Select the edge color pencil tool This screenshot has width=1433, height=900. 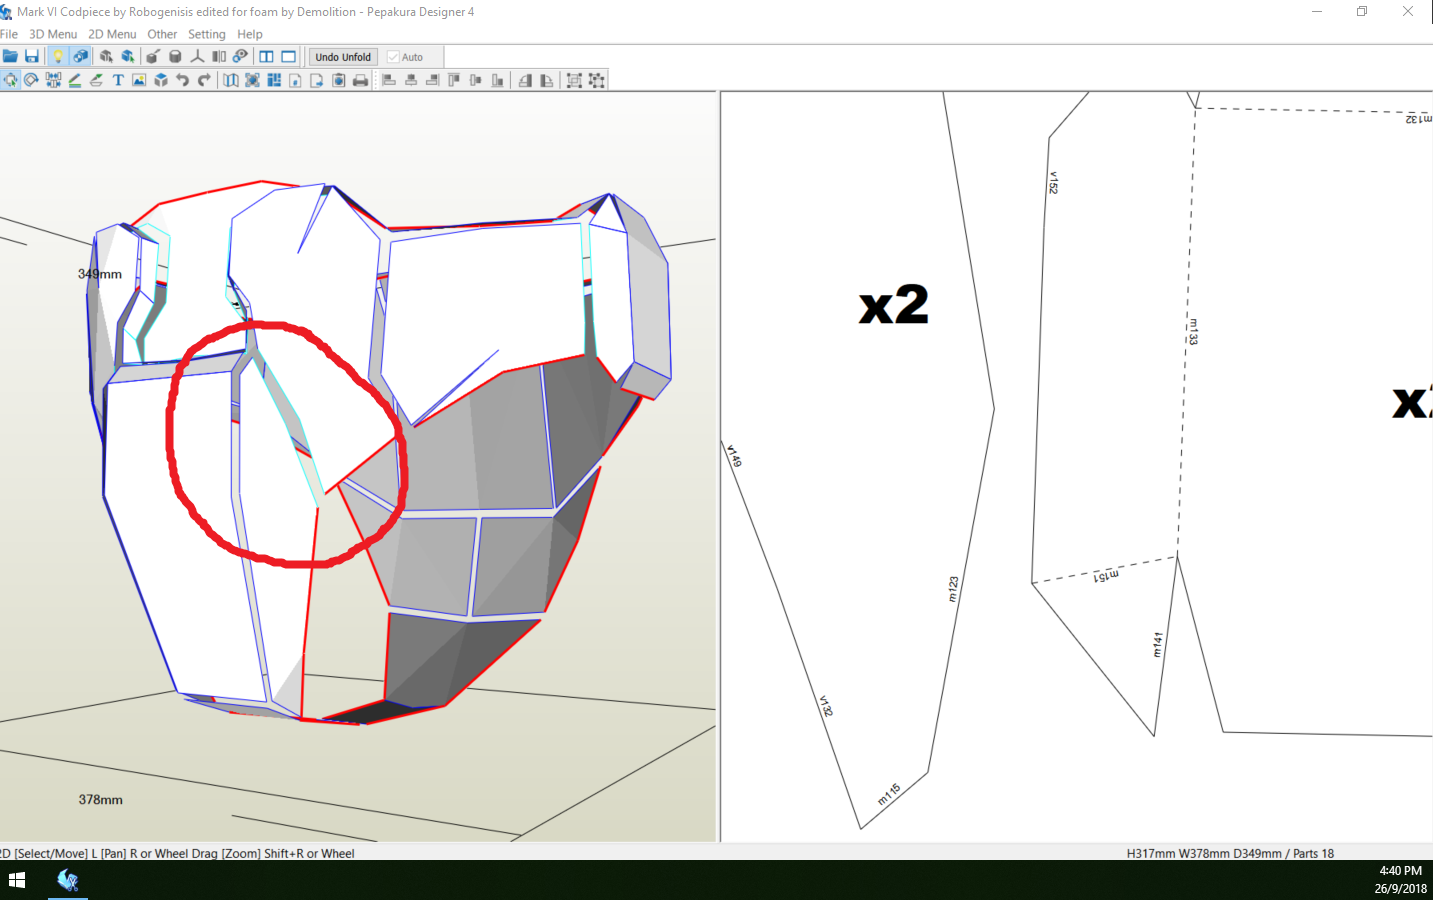pyautogui.click(x=75, y=80)
